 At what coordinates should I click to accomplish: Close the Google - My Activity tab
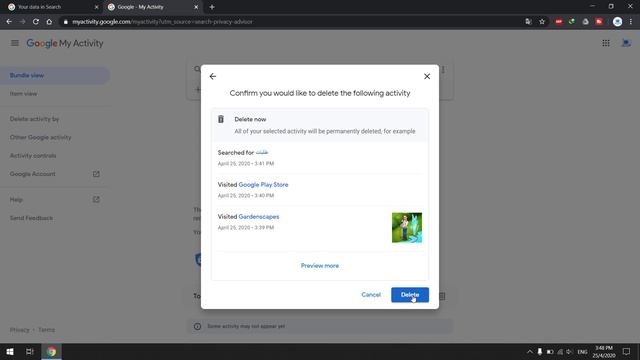[196, 7]
